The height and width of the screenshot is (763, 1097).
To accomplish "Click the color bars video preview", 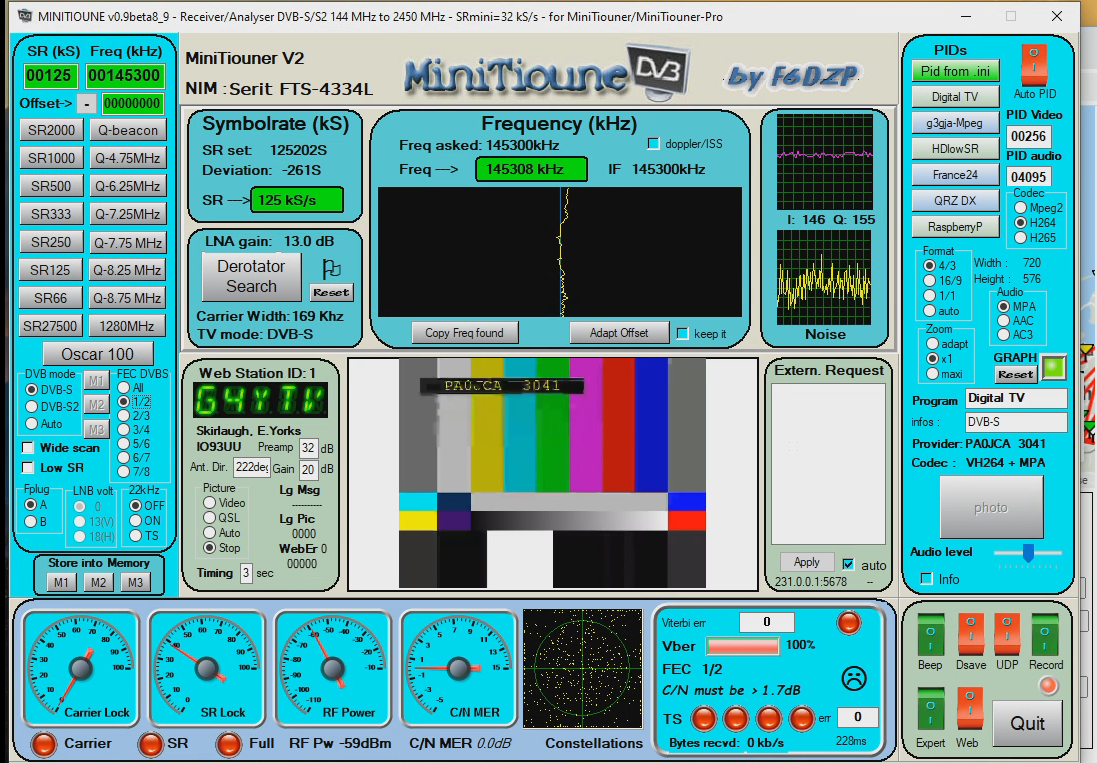I will [x=553, y=473].
